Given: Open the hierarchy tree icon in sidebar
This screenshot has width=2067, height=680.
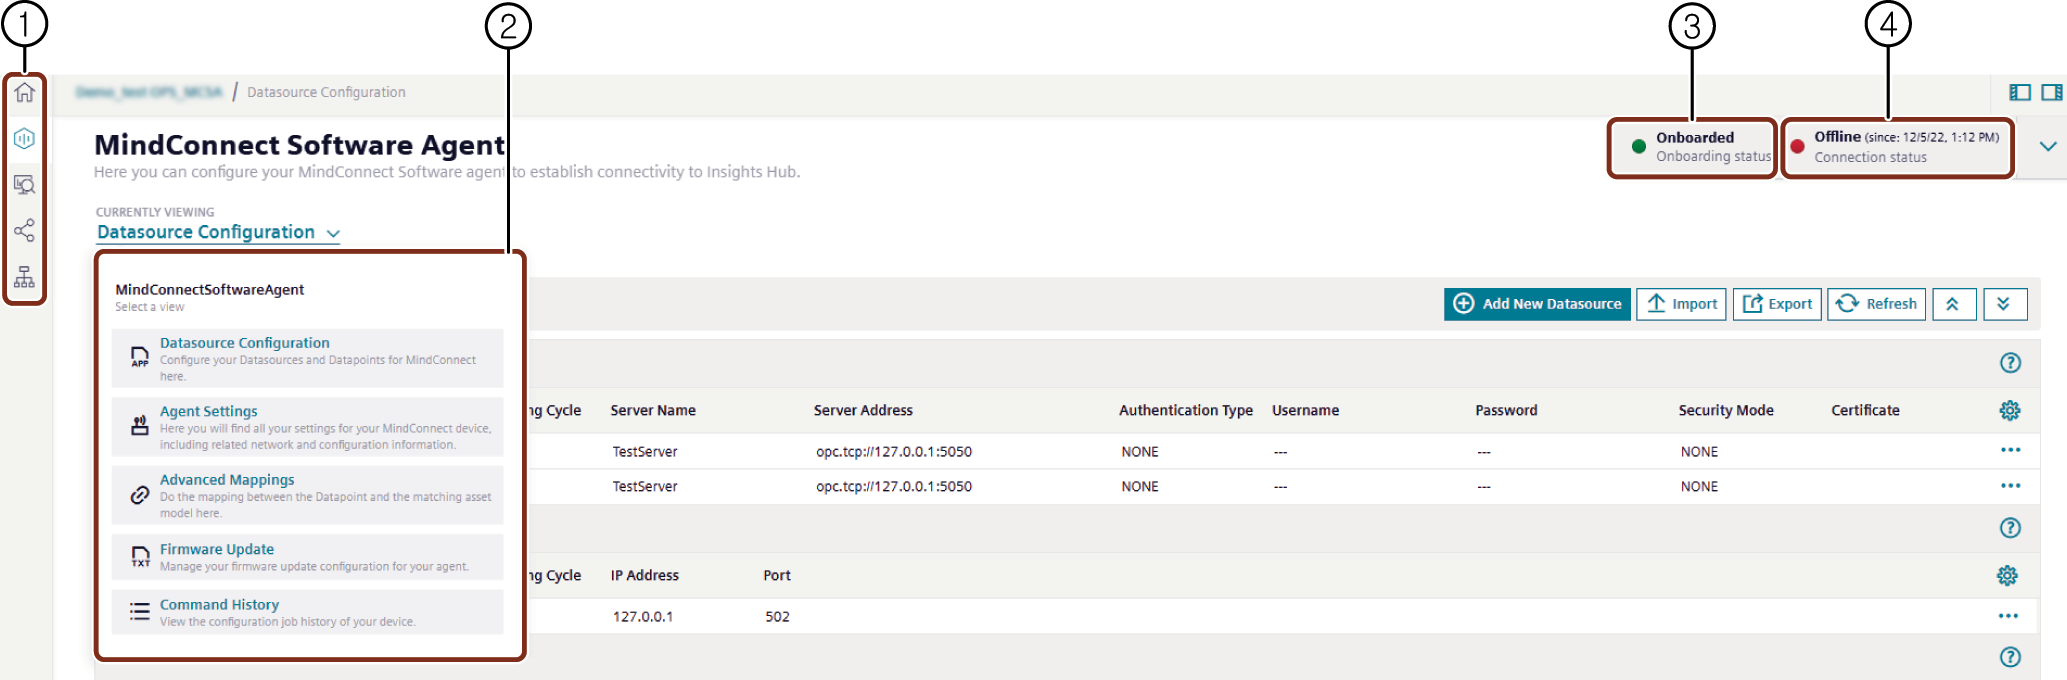Looking at the screenshot, I should [x=25, y=277].
